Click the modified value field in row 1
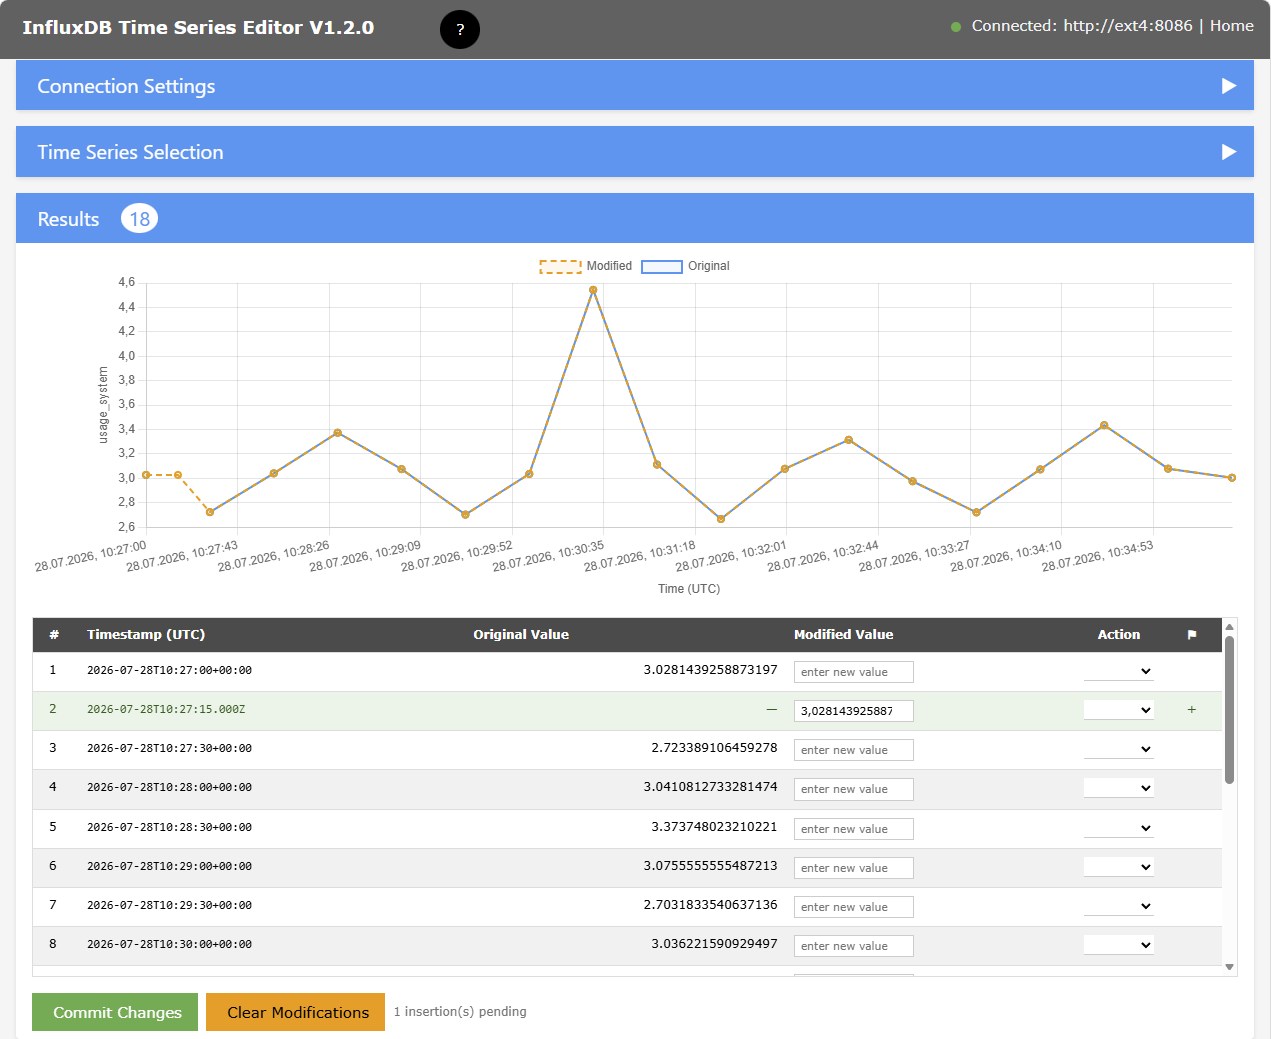The width and height of the screenshot is (1271, 1039). click(854, 672)
